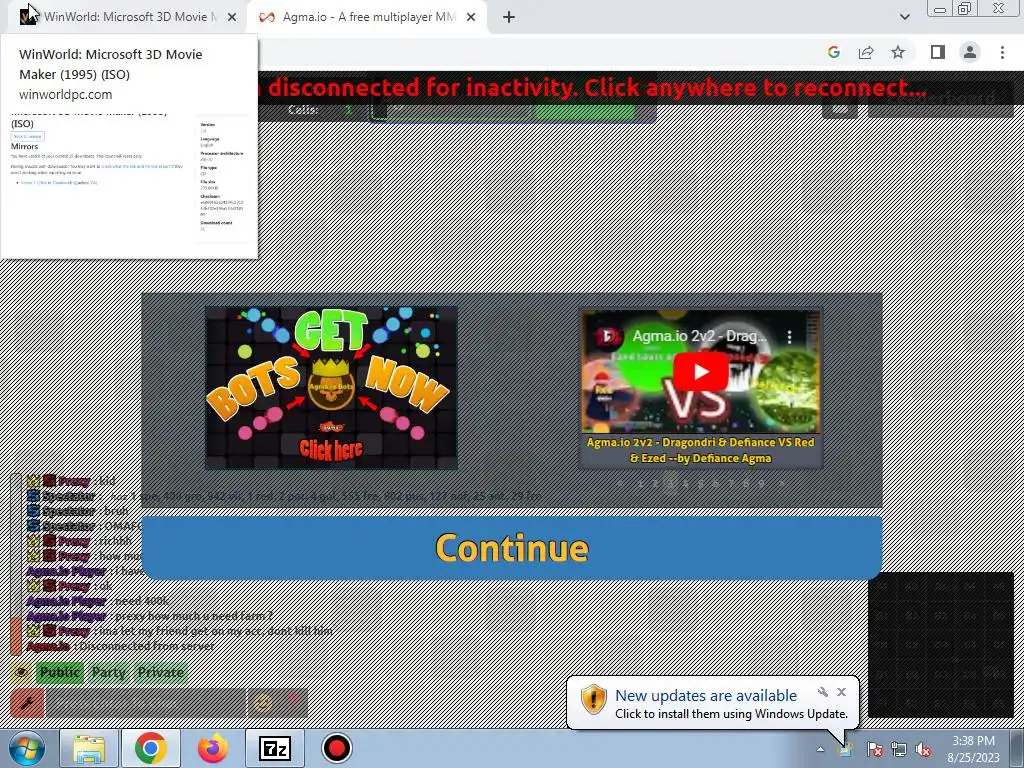Open chat settings wrench icon

27,703
